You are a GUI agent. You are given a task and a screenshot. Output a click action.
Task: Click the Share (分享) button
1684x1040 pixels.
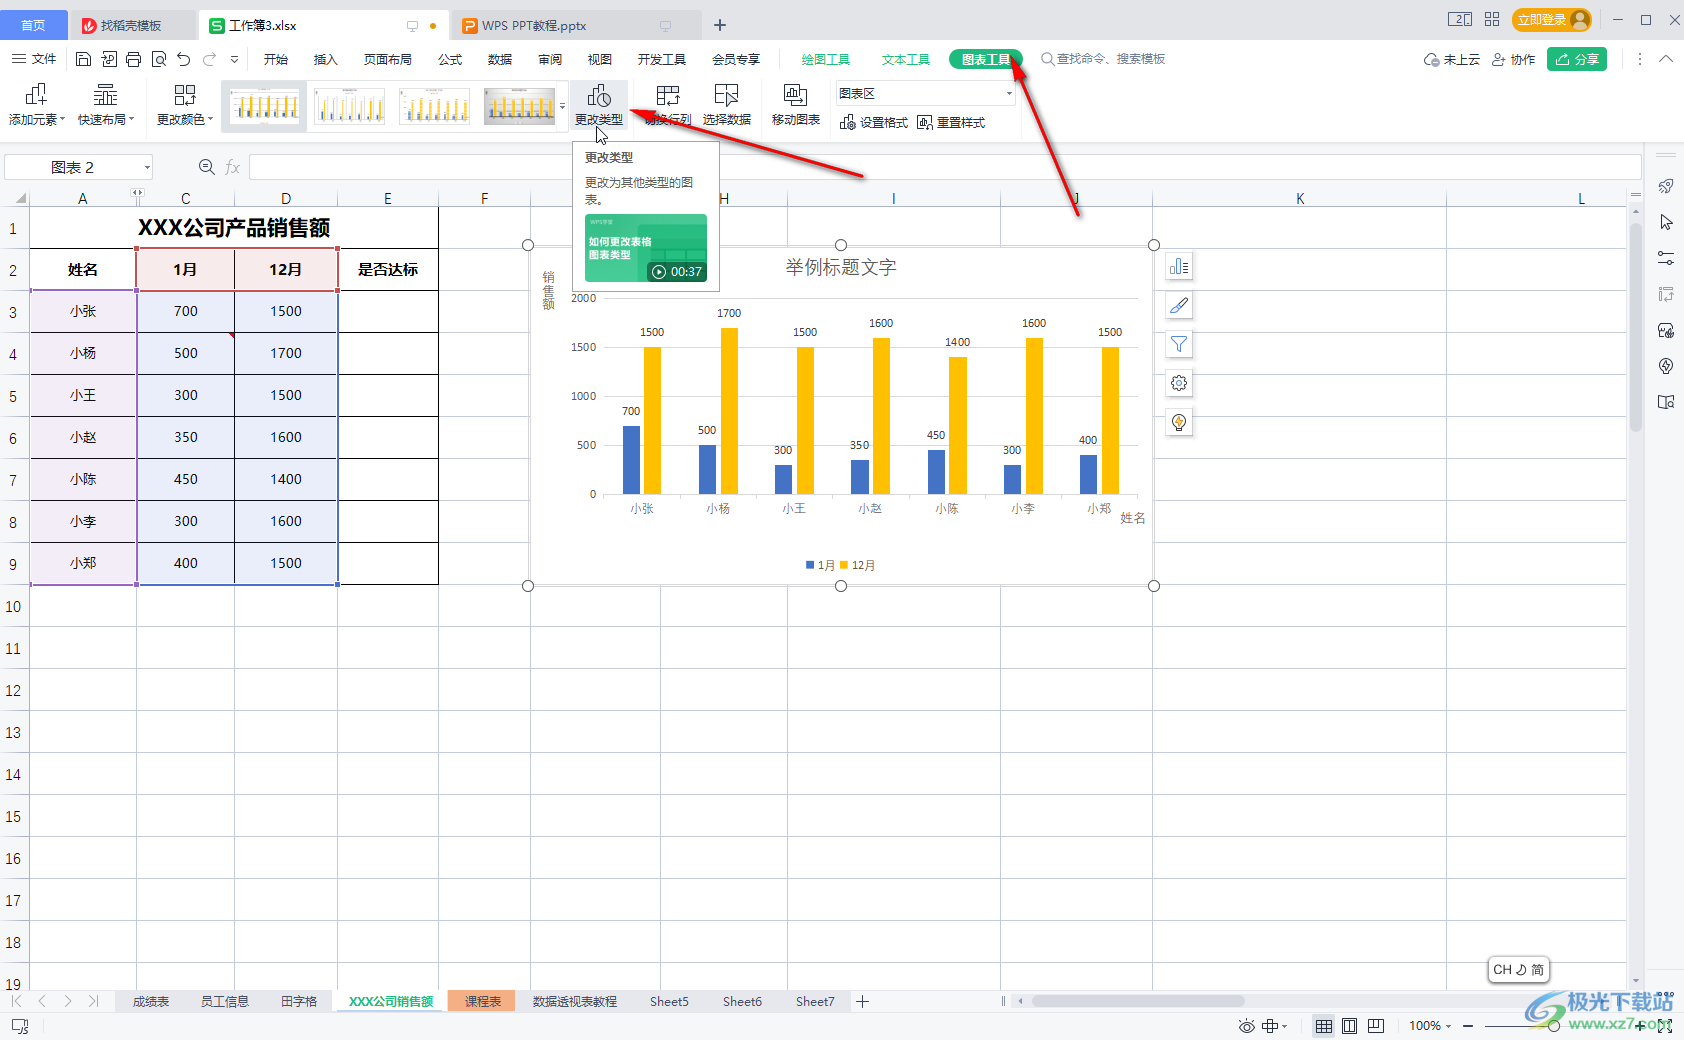pos(1577,59)
